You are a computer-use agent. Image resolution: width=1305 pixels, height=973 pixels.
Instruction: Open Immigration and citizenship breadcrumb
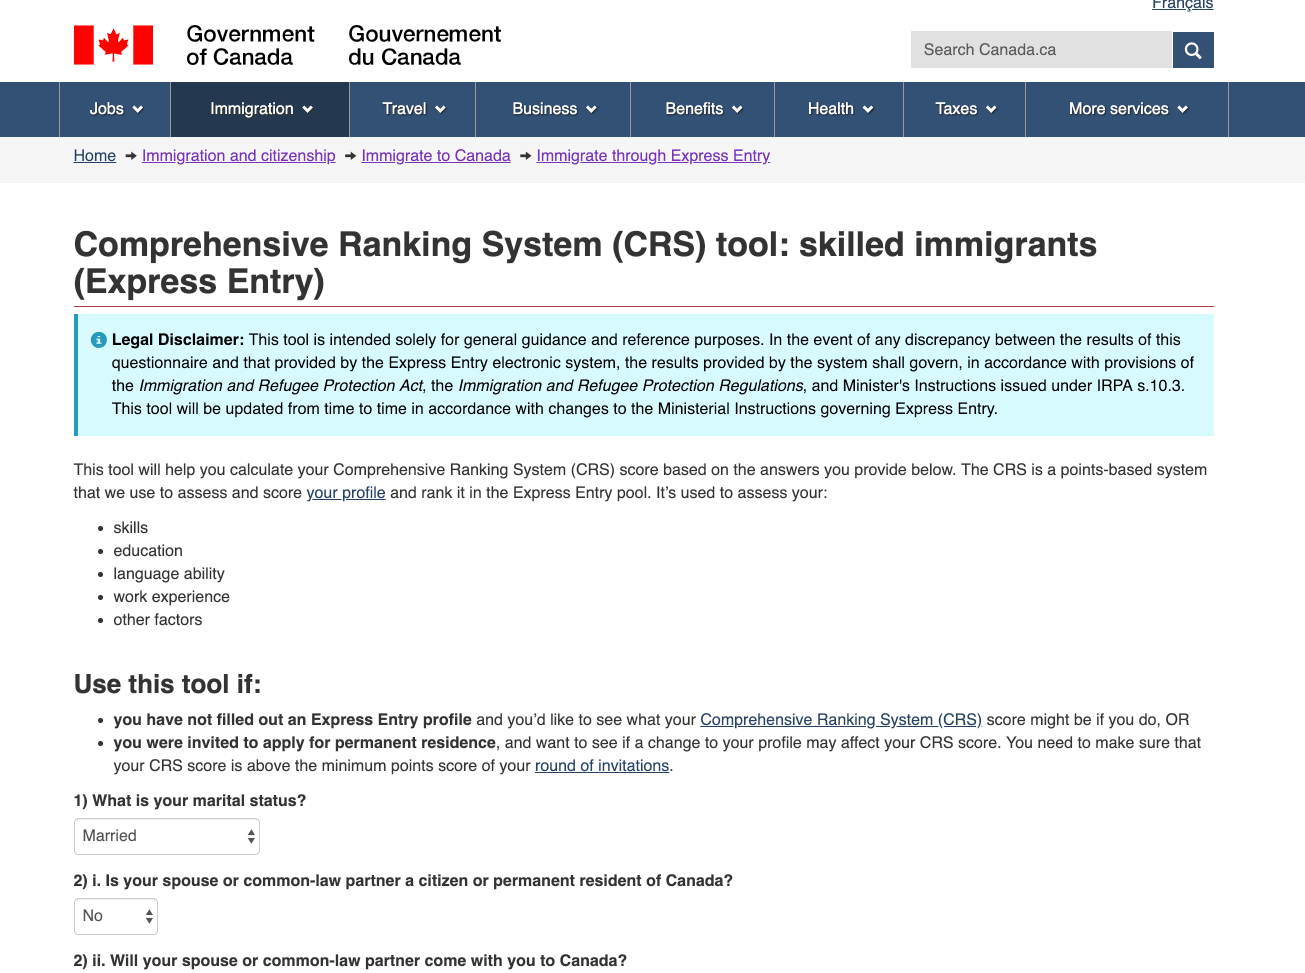(x=239, y=156)
